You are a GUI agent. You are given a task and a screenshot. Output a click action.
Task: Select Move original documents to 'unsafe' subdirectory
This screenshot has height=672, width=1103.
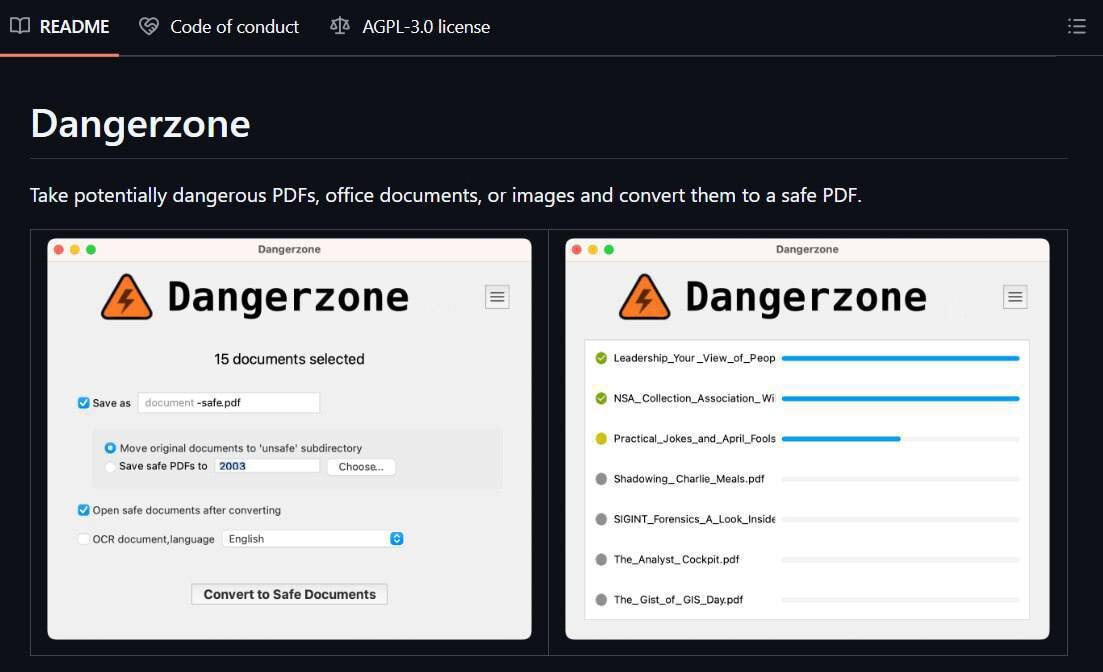pos(110,448)
